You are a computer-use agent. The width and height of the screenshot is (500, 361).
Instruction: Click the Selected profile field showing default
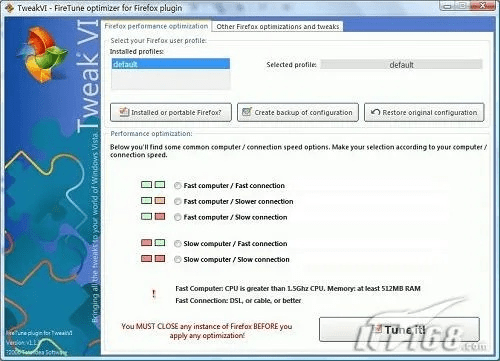coord(401,65)
